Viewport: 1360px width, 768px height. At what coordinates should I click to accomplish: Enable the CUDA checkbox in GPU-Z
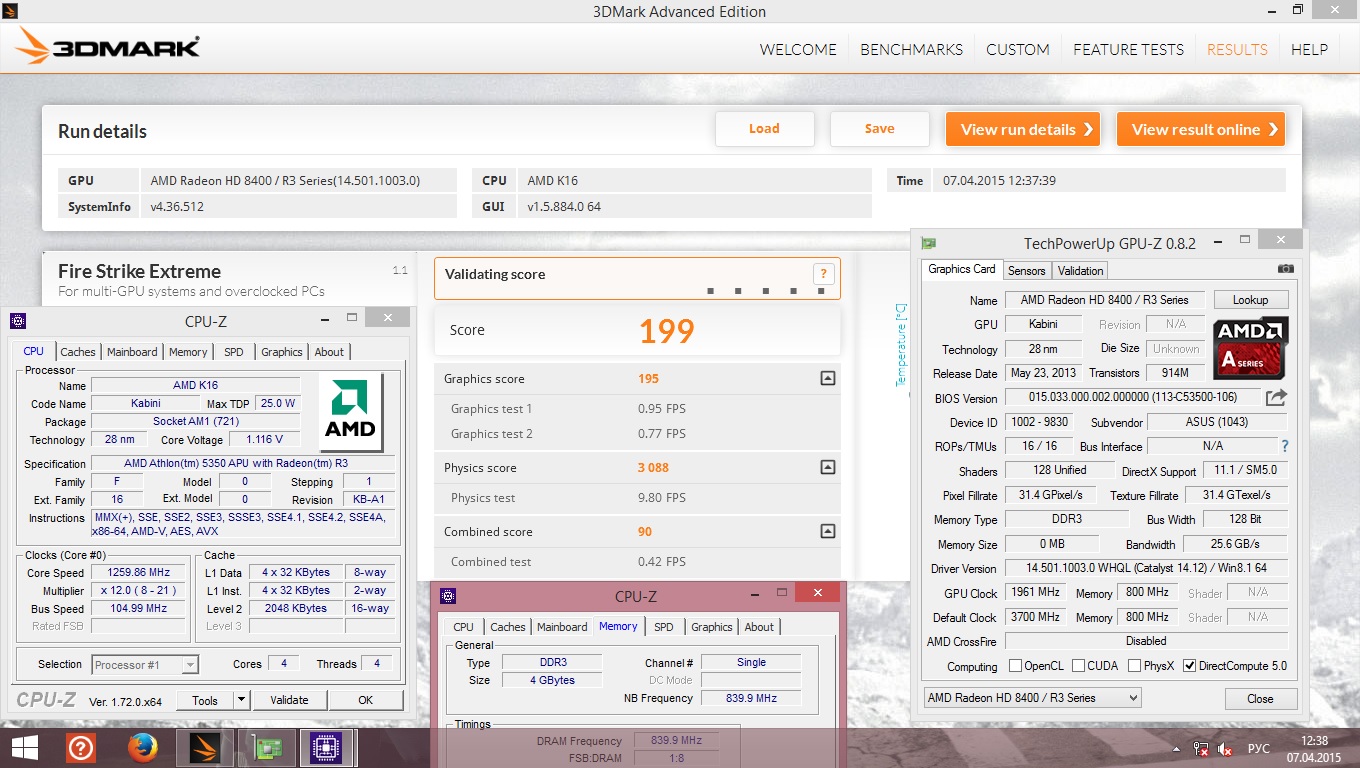pos(1079,666)
